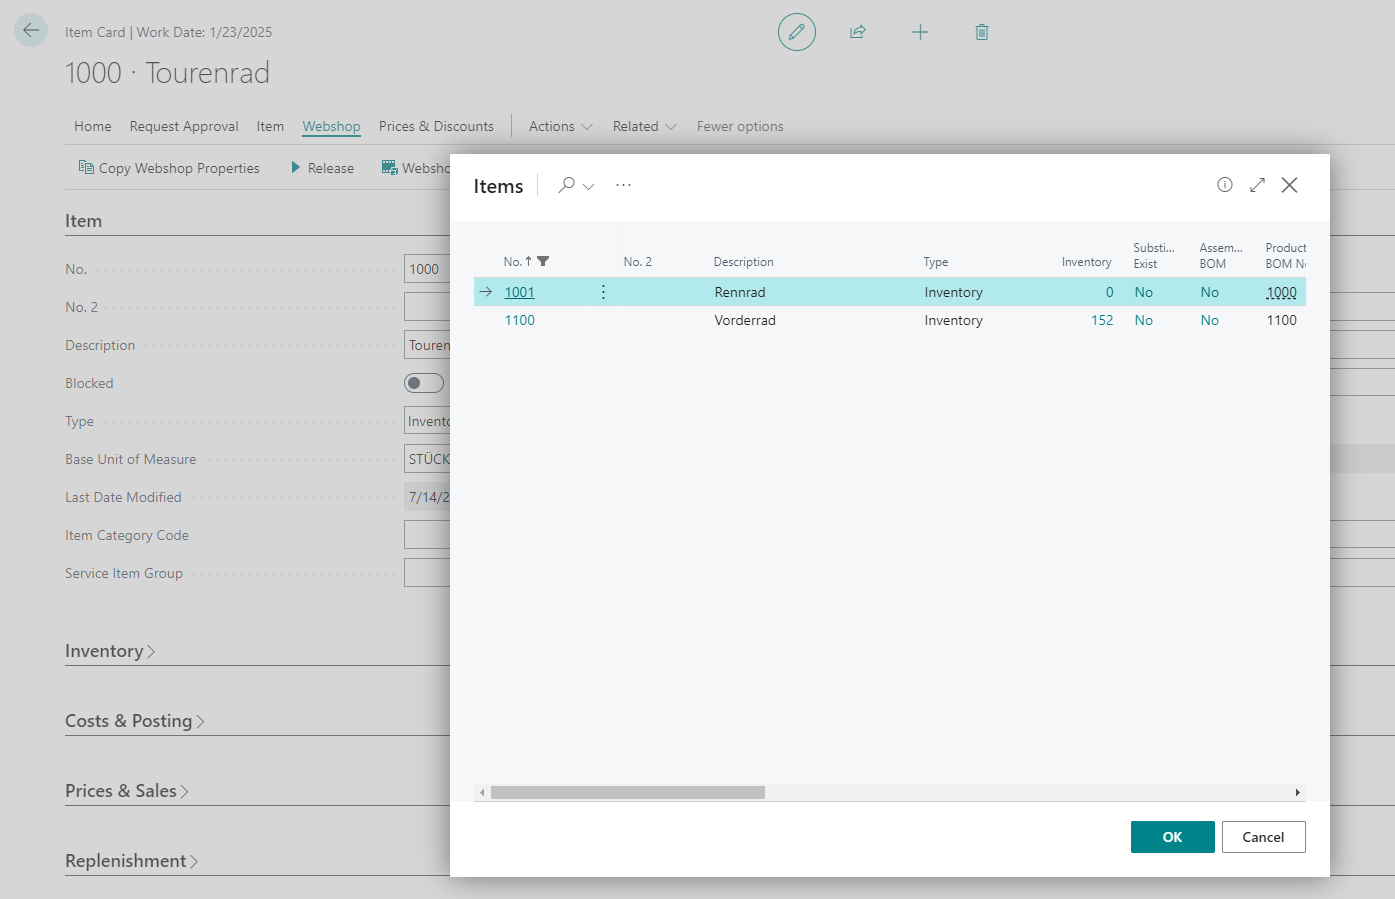Click Production BOM No. 1000 cell
Screen dimensions: 1395x899
(x=1281, y=292)
